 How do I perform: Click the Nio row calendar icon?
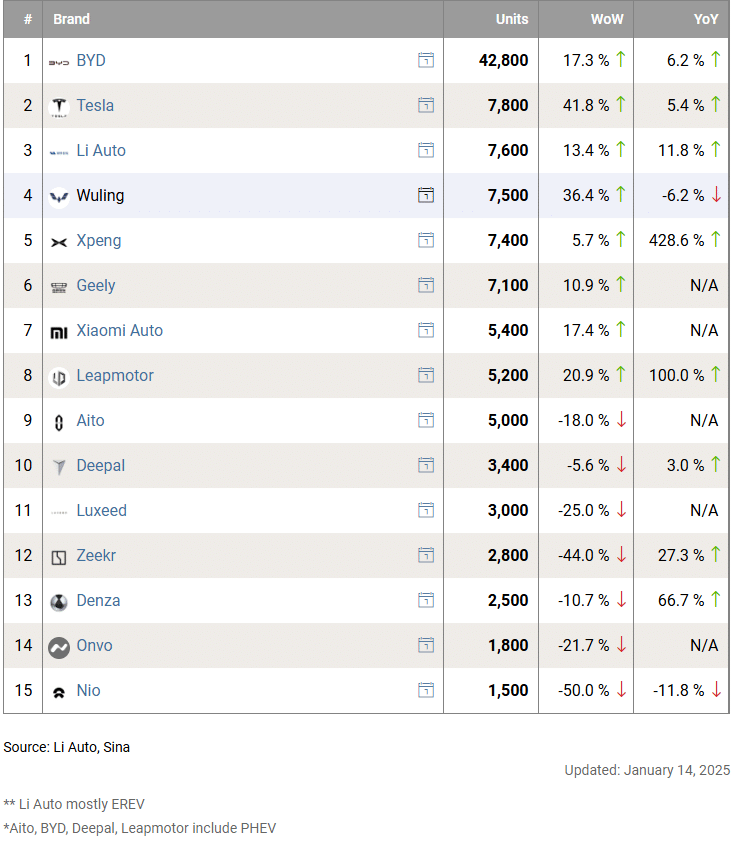pos(426,691)
